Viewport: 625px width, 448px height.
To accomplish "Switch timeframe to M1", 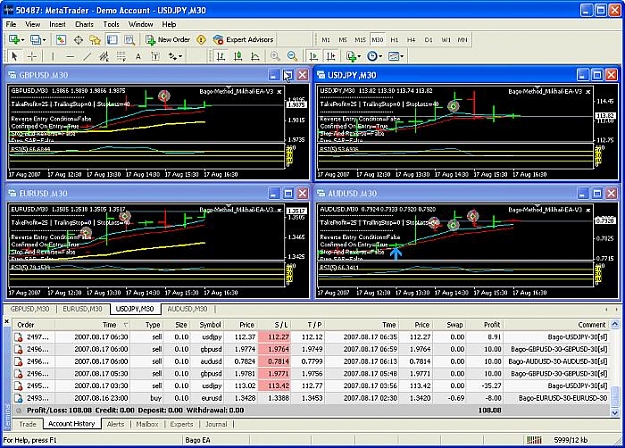I will pos(326,40).
